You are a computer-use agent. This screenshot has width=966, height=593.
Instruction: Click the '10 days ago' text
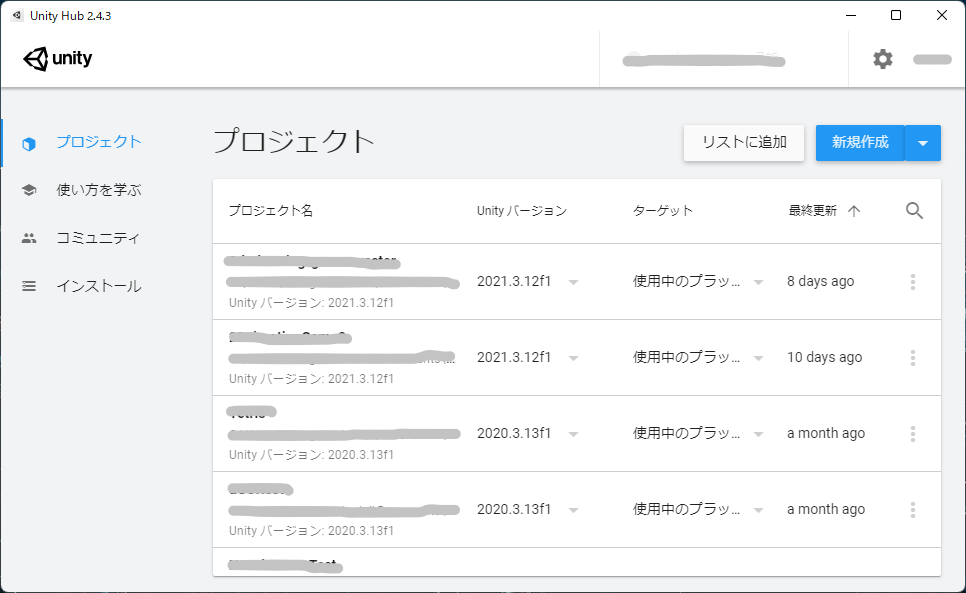[824, 357]
